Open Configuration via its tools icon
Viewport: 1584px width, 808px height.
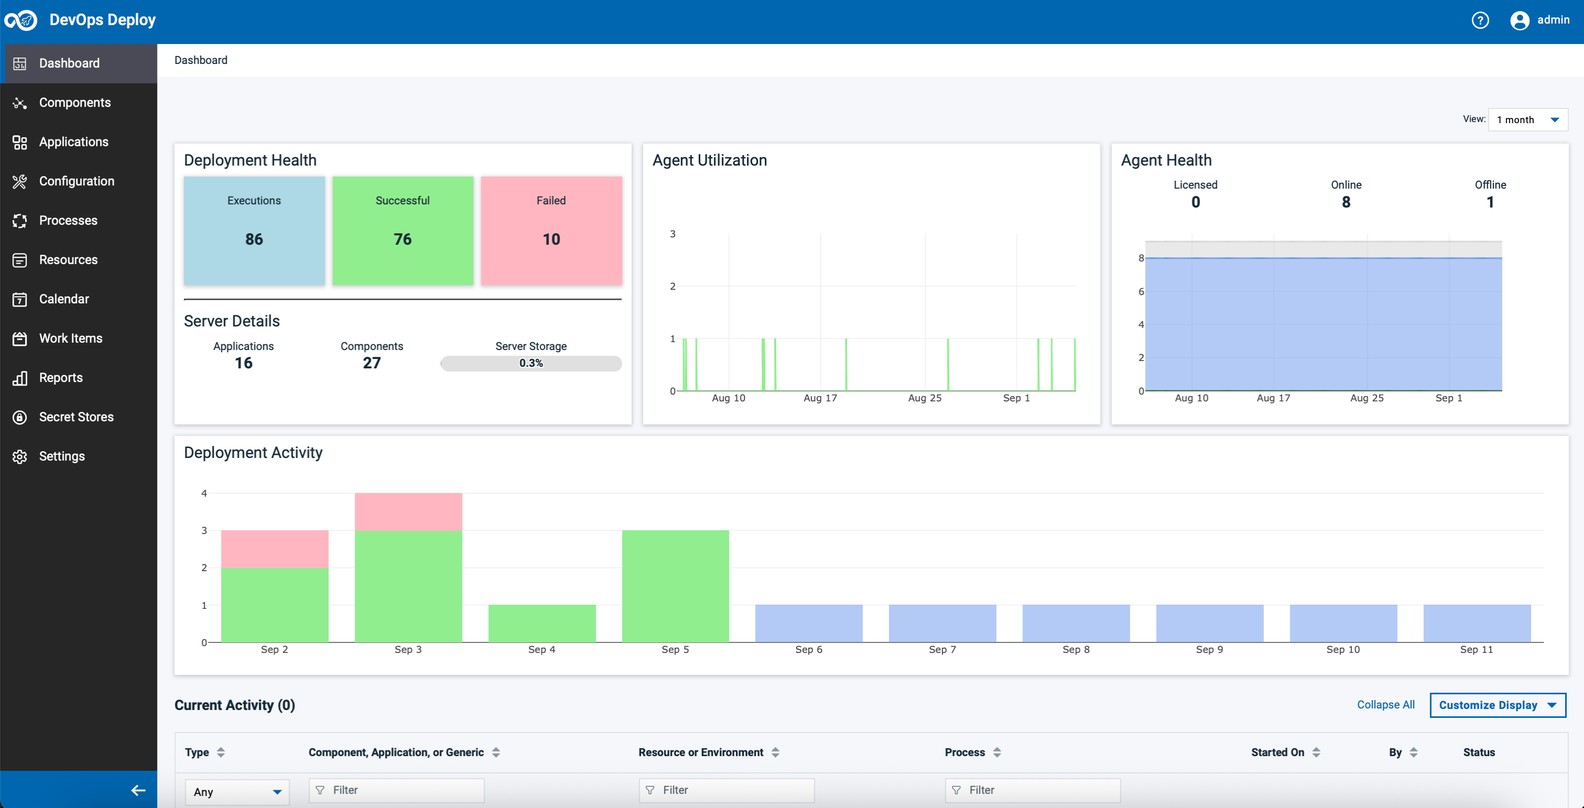tap(20, 182)
